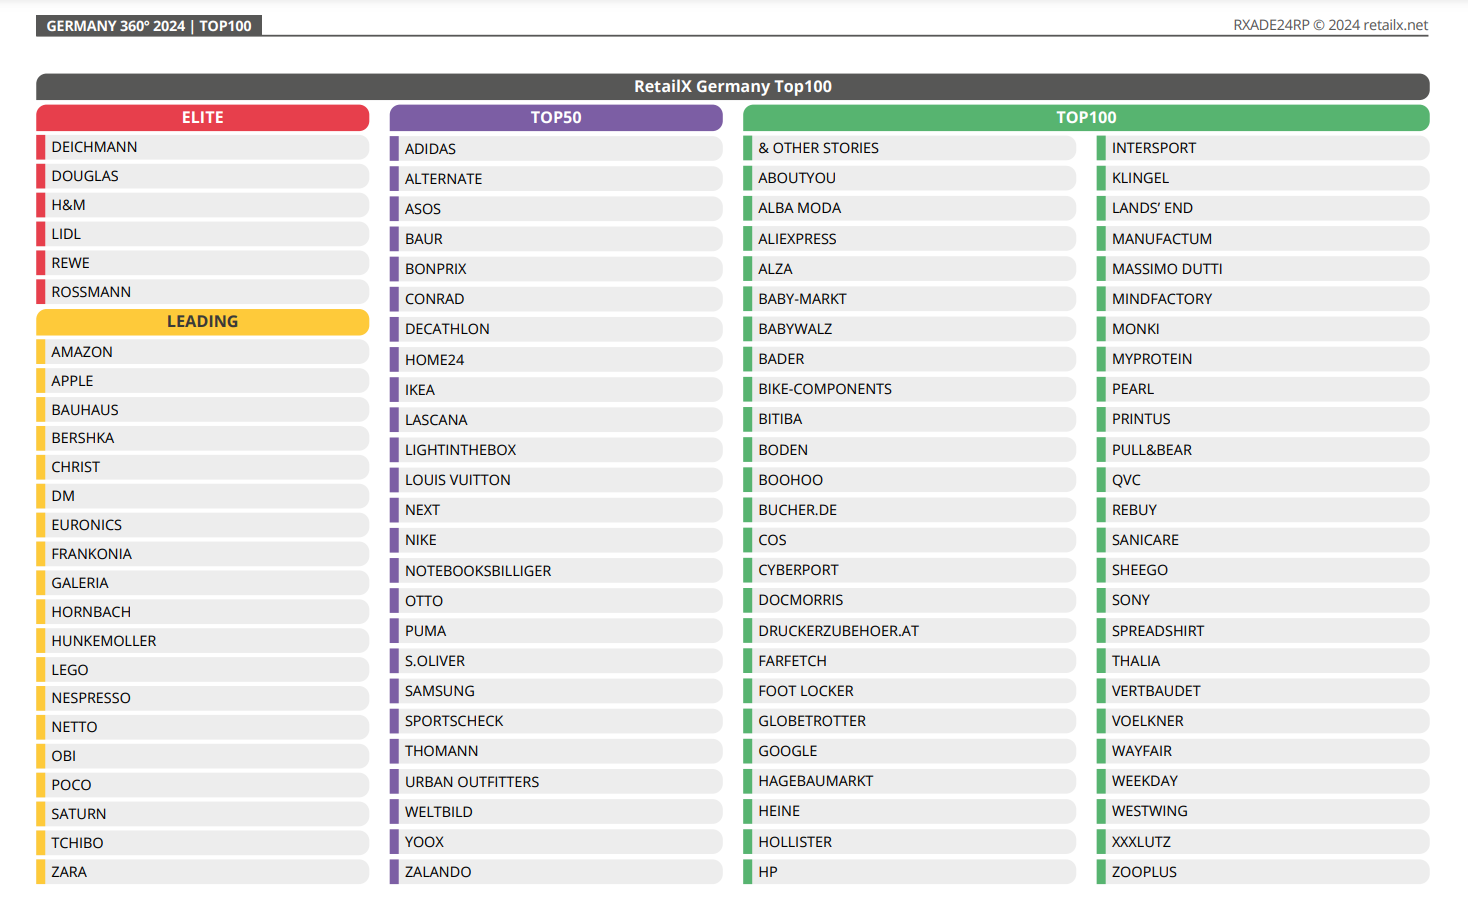Click the RetailX Germany Top100 title bar
The image size is (1468, 907).
(733, 87)
